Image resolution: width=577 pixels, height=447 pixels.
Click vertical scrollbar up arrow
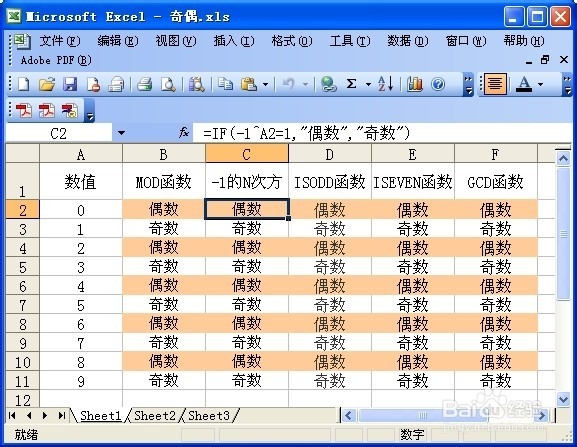(x=563, y=159)
